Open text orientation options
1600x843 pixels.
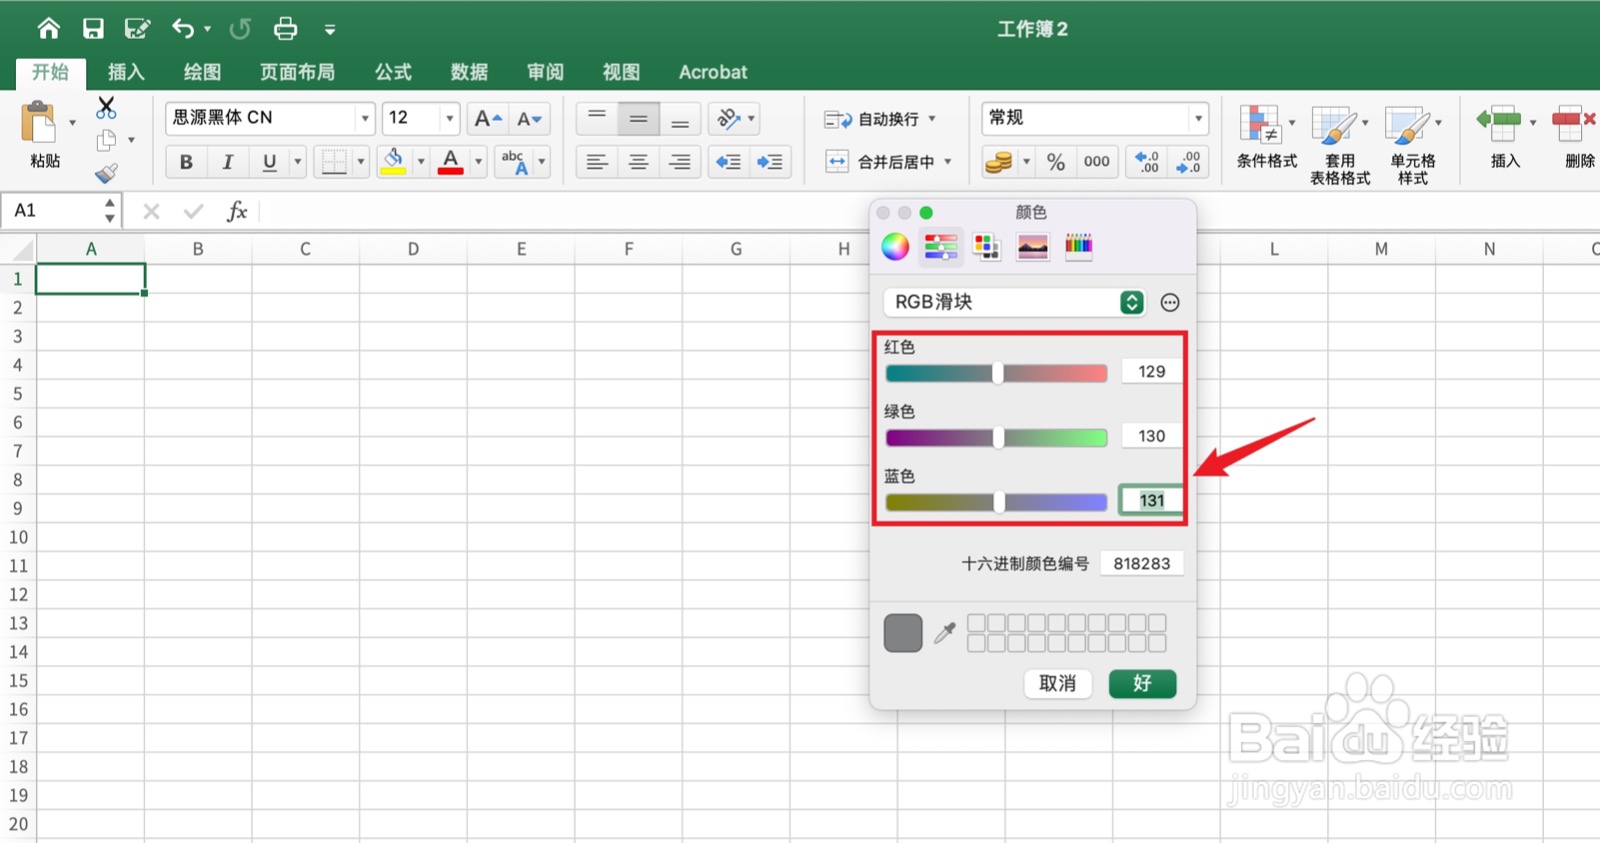pyautogui.click(x=734, y=119)
